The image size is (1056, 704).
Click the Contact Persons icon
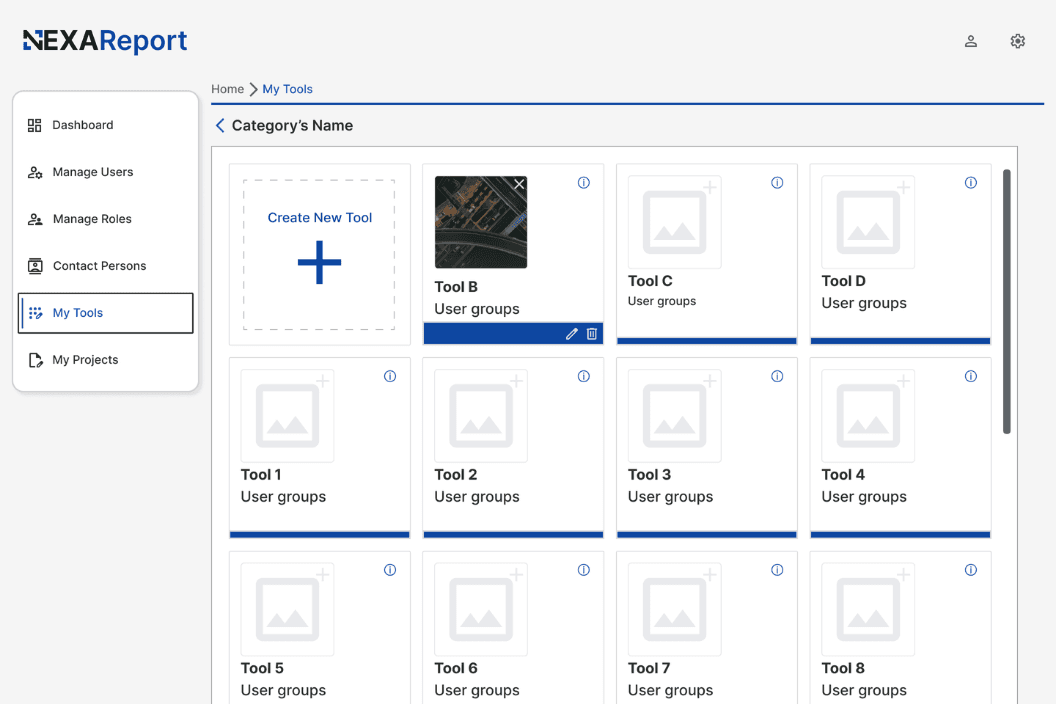coord(33,265)
